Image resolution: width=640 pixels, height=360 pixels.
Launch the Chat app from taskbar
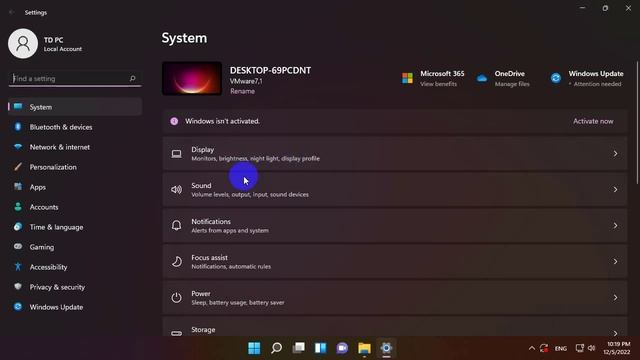coord(342,348)
